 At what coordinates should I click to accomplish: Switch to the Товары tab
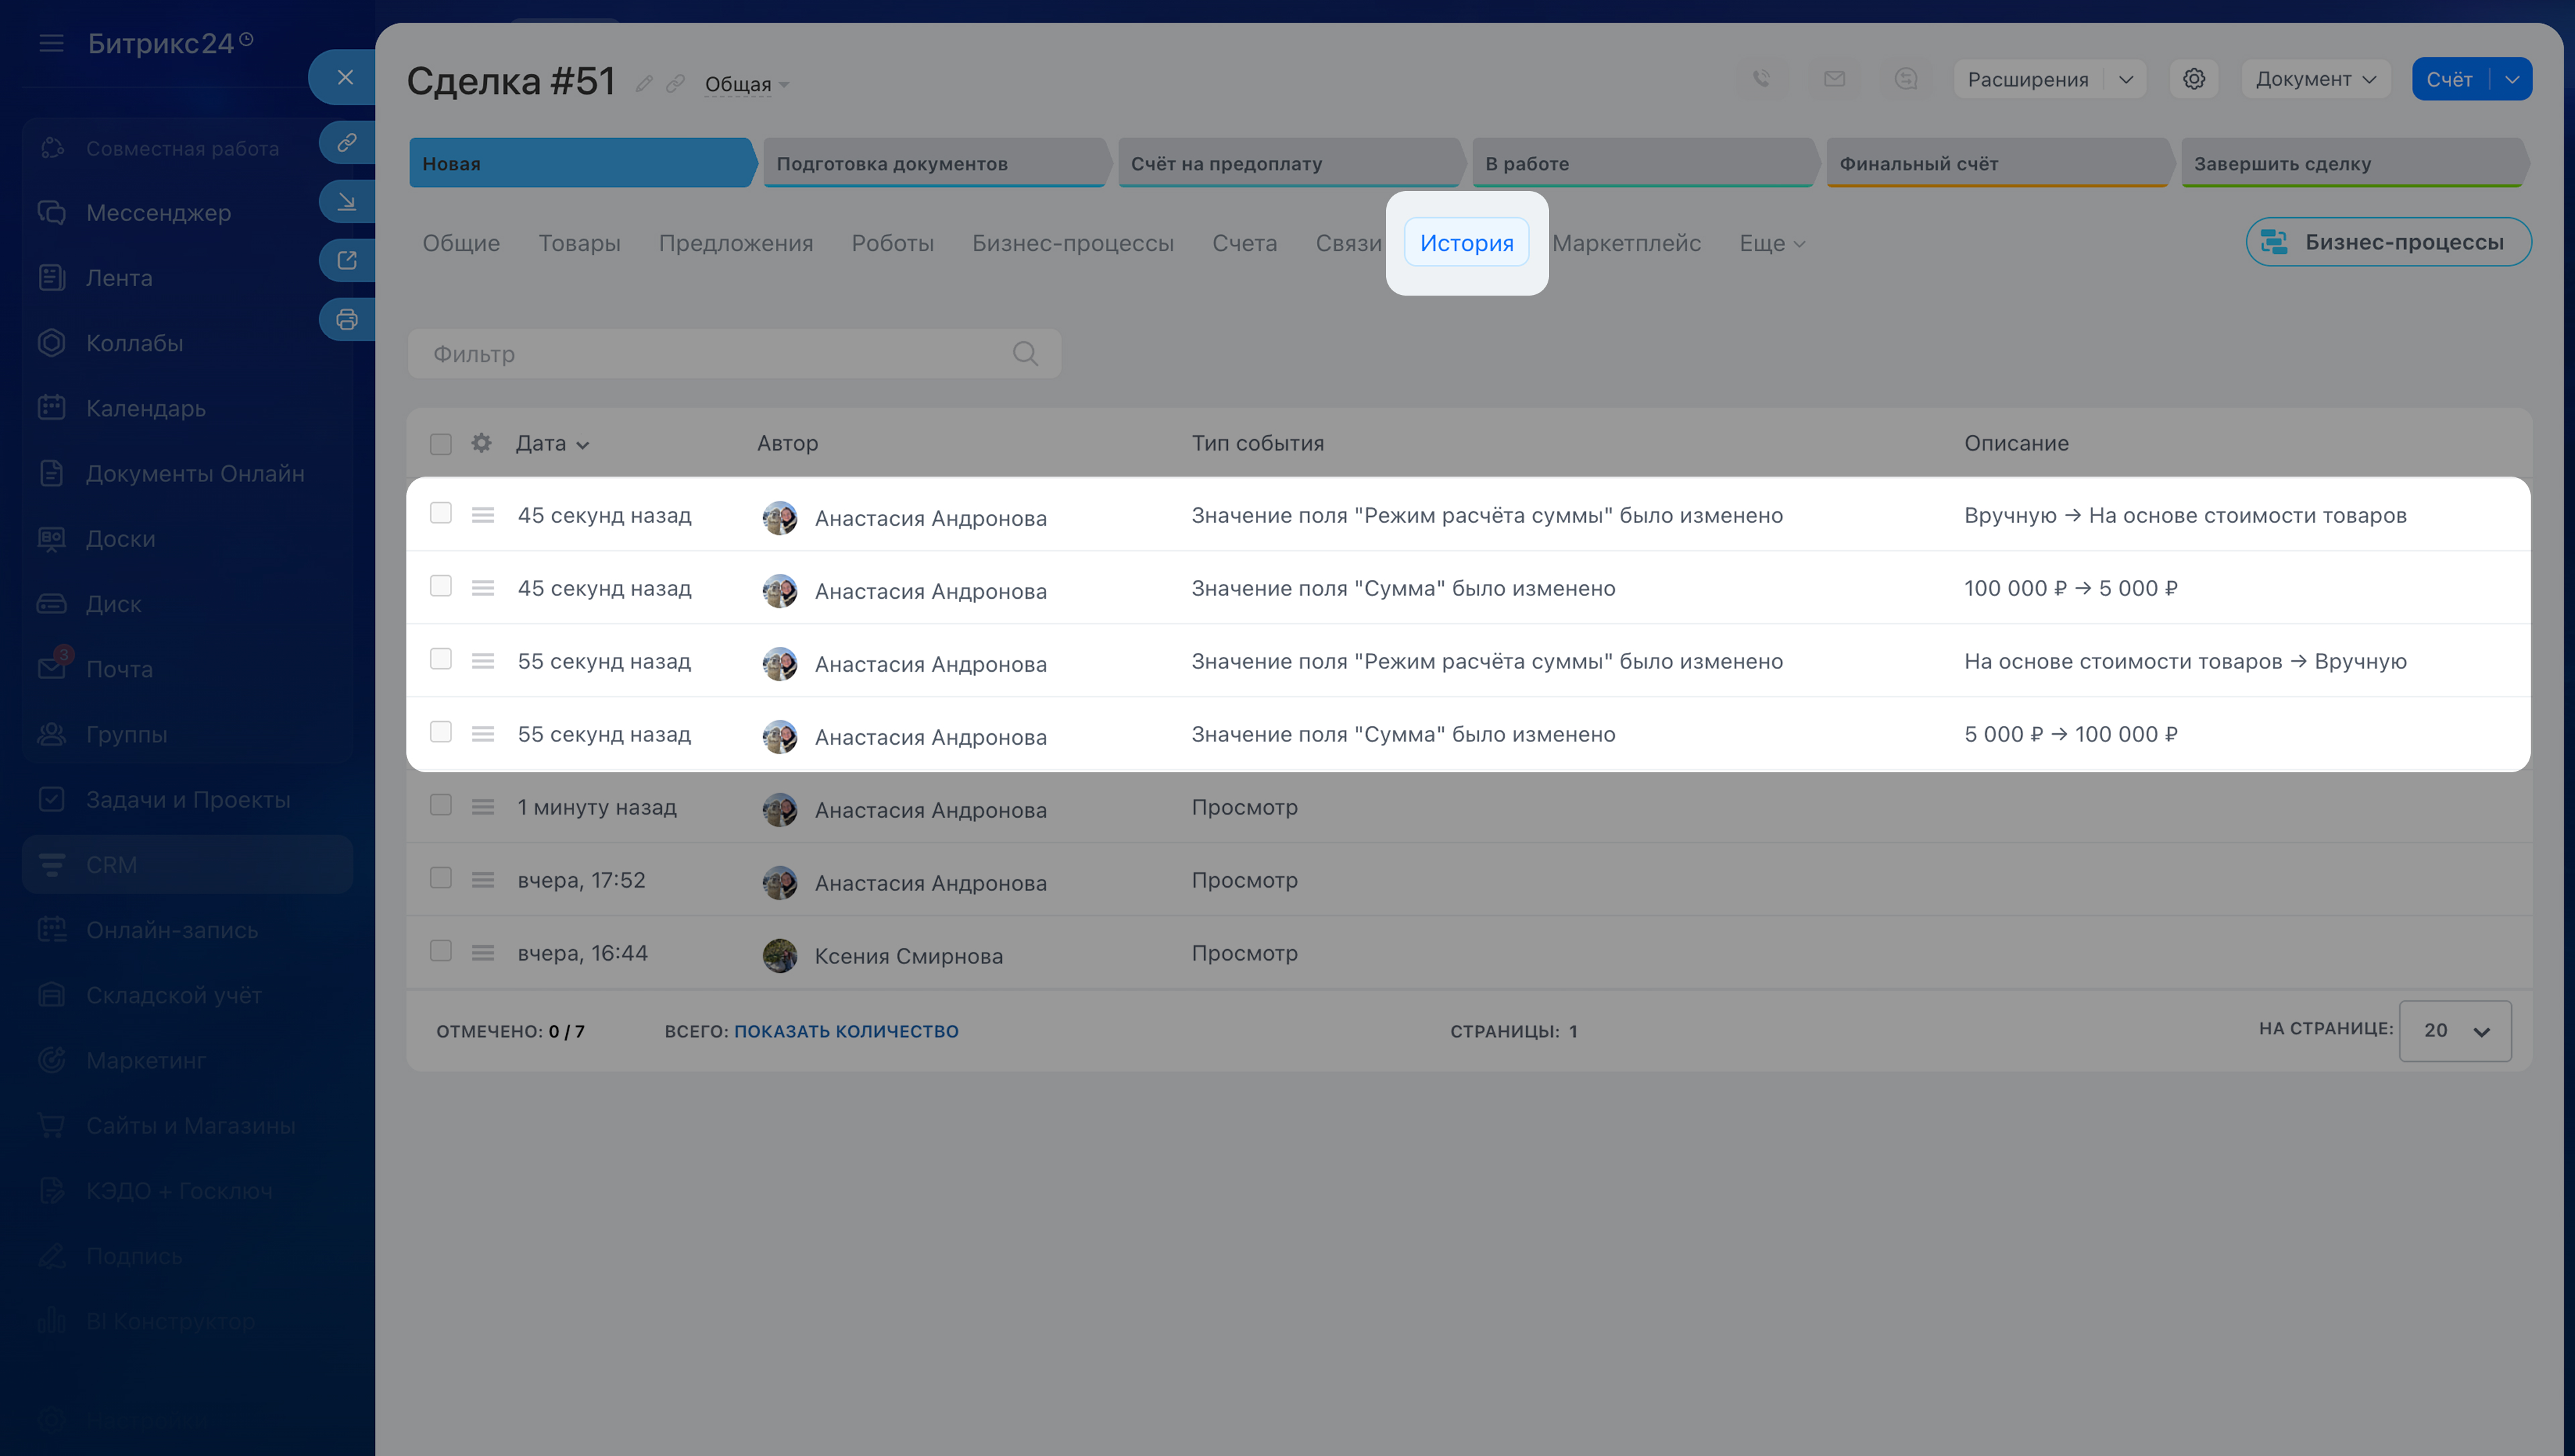579,243
